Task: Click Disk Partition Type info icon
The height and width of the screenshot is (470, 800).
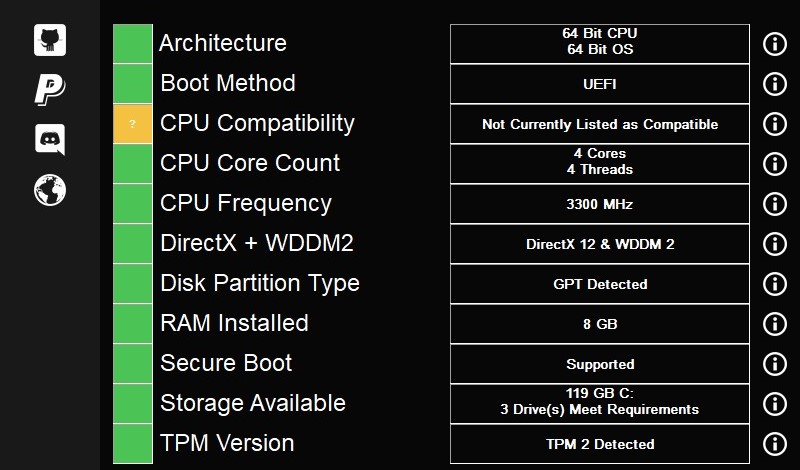Action: click(x=775, y=284)
